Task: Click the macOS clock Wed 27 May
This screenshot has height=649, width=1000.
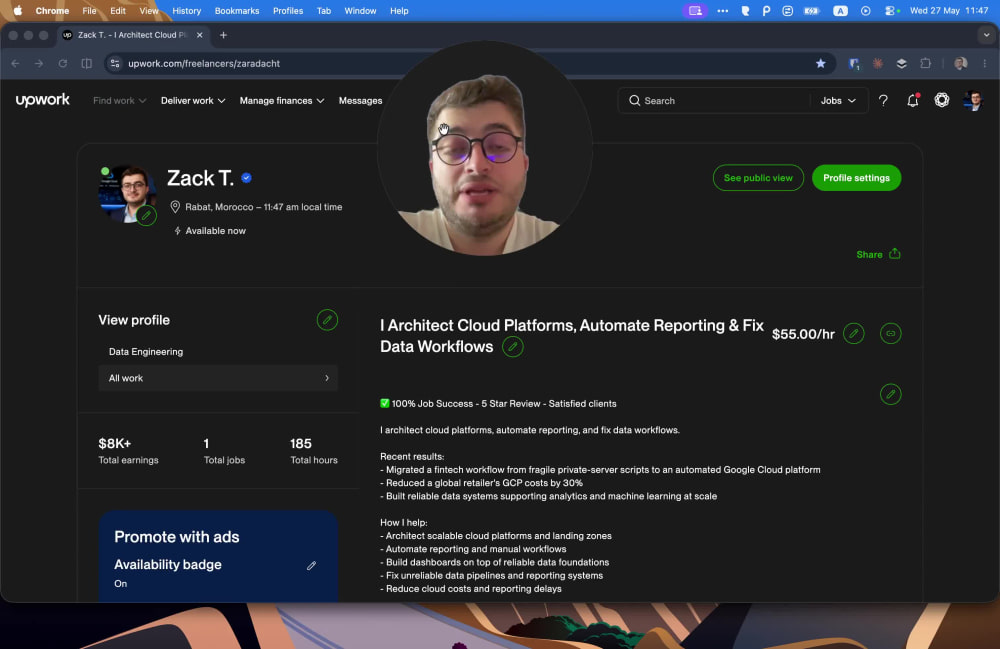Action: click(x=949, y=11)
